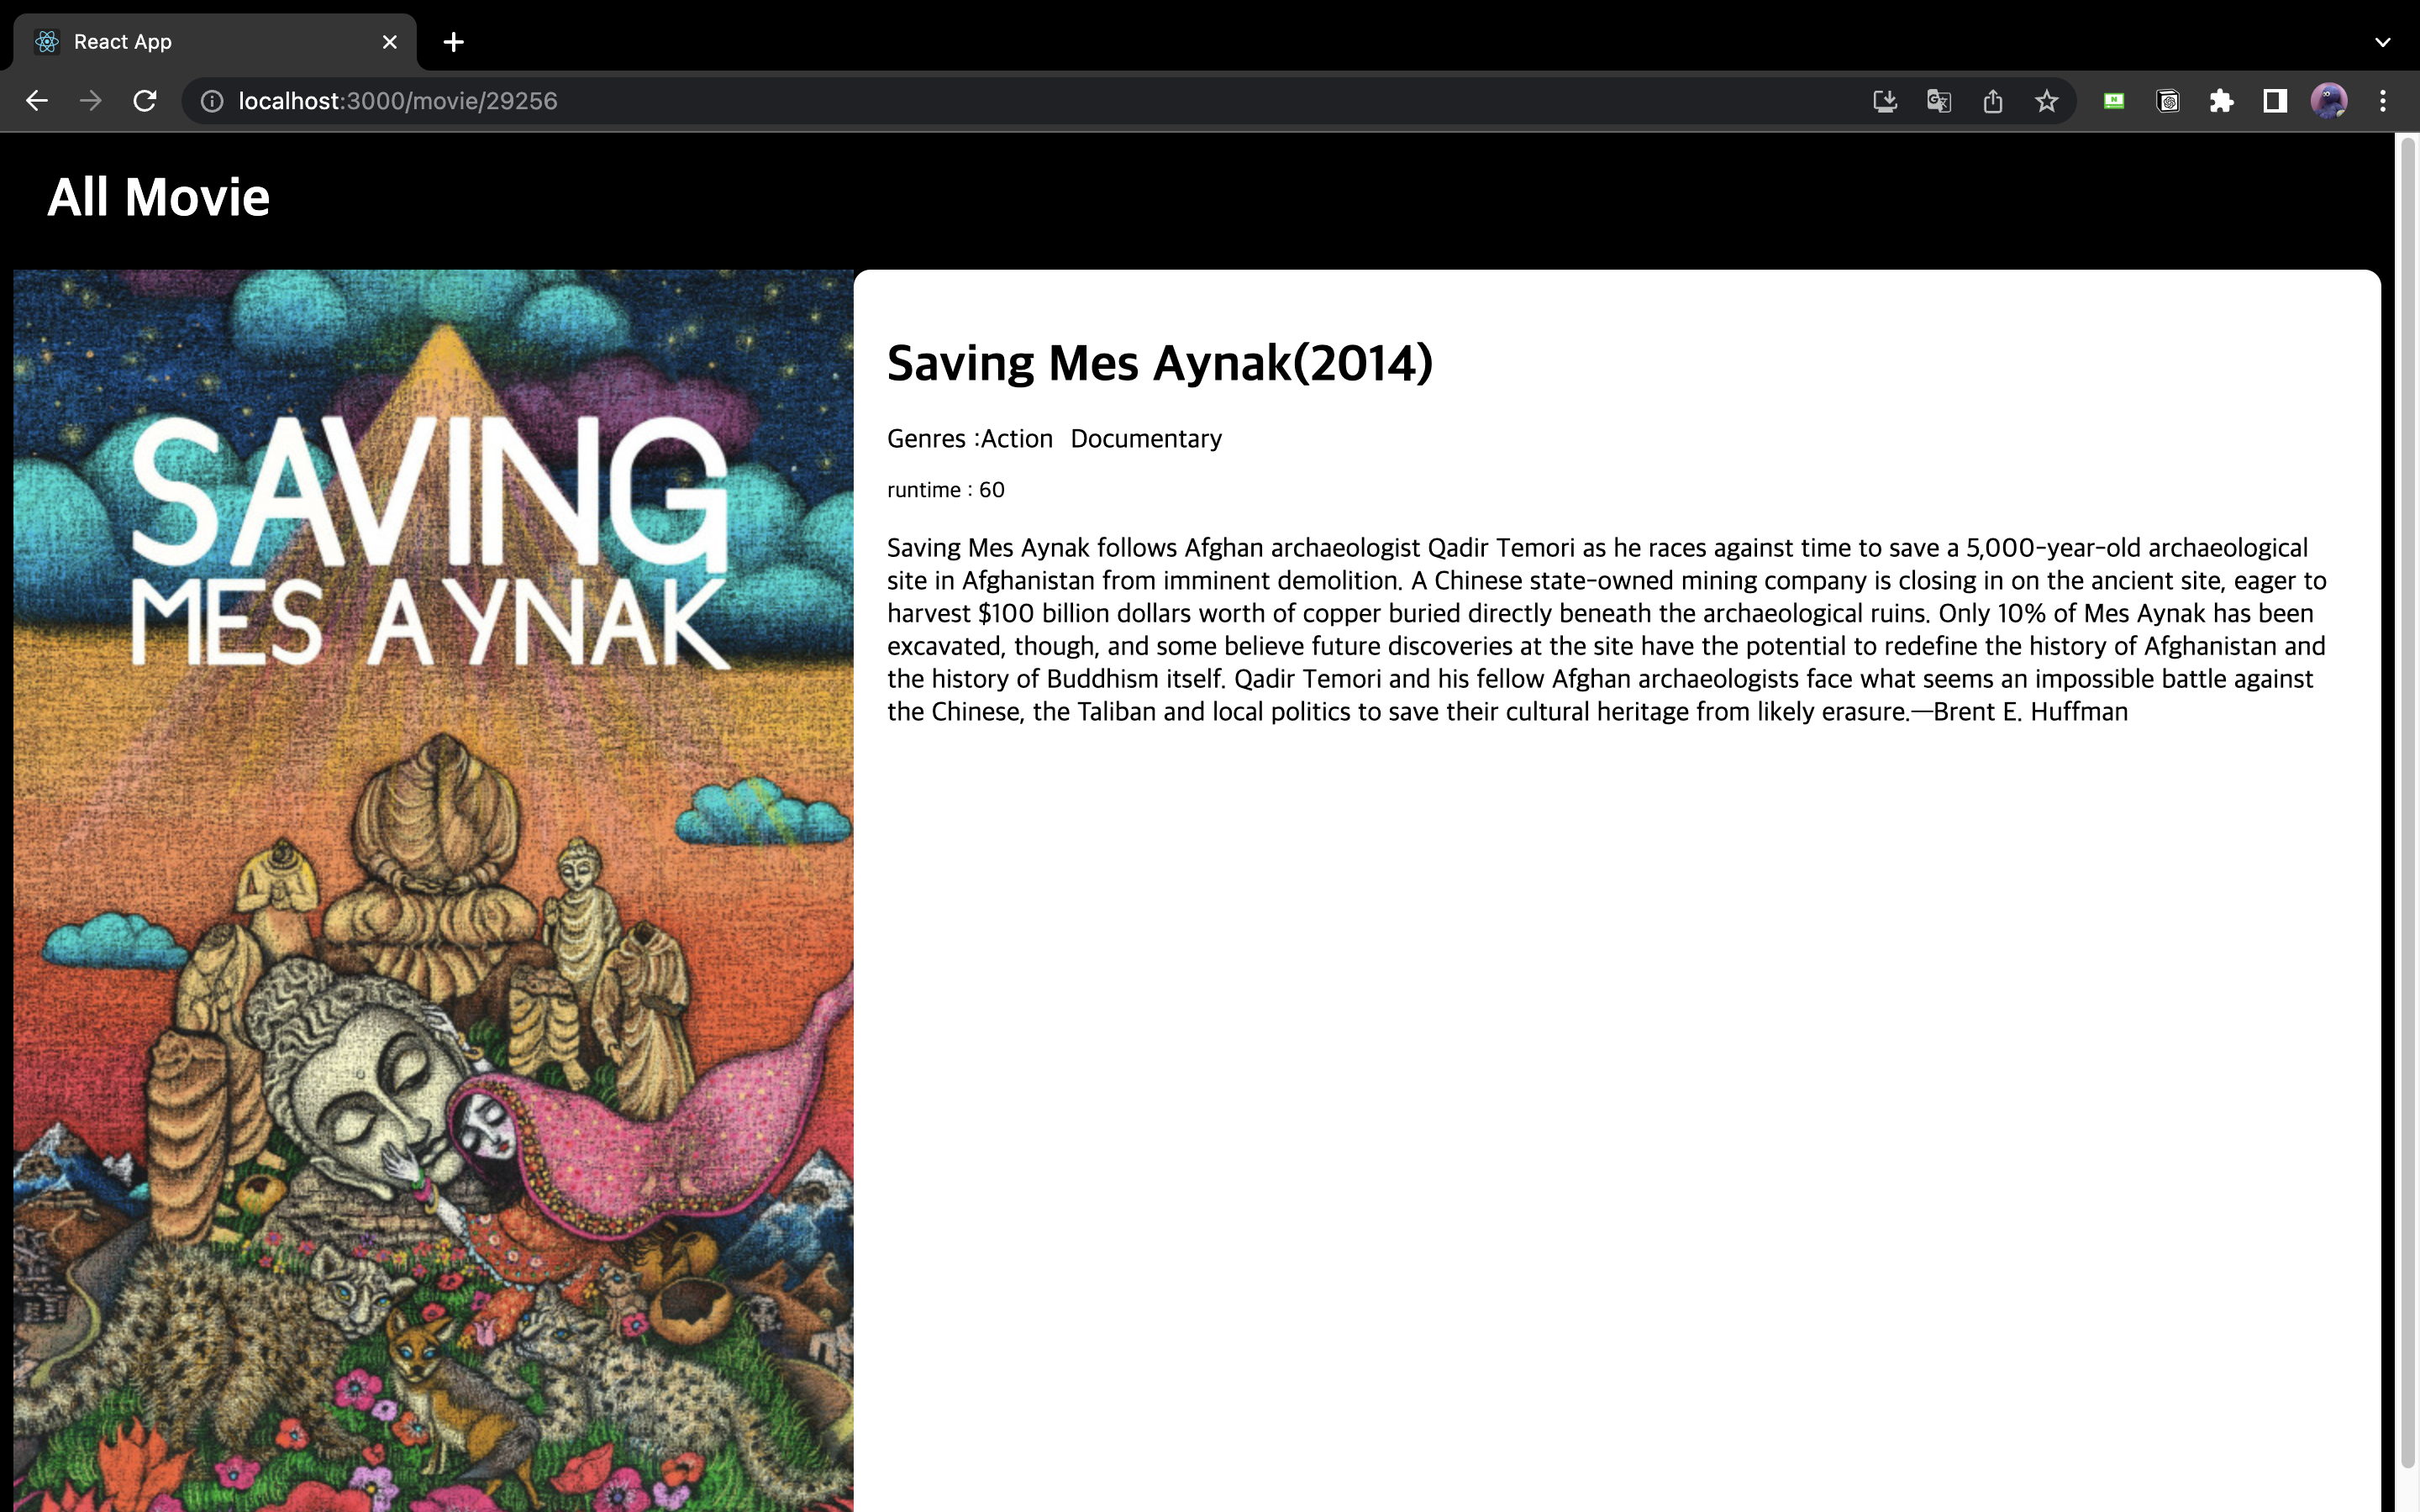Close the React App tab

pyautogui.click(x=390, y=42)
